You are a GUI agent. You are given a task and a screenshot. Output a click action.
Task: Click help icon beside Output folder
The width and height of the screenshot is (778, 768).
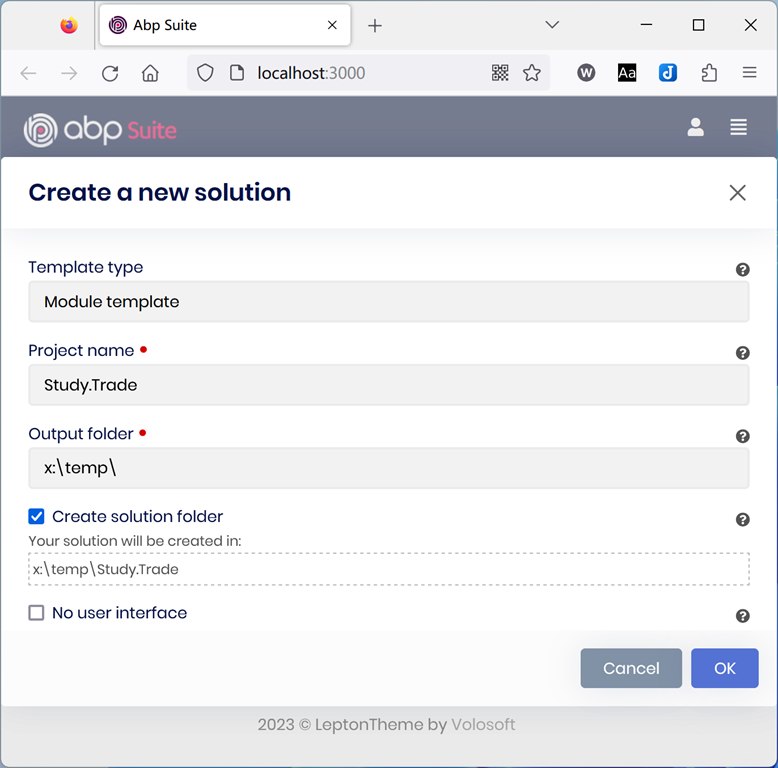743,436
